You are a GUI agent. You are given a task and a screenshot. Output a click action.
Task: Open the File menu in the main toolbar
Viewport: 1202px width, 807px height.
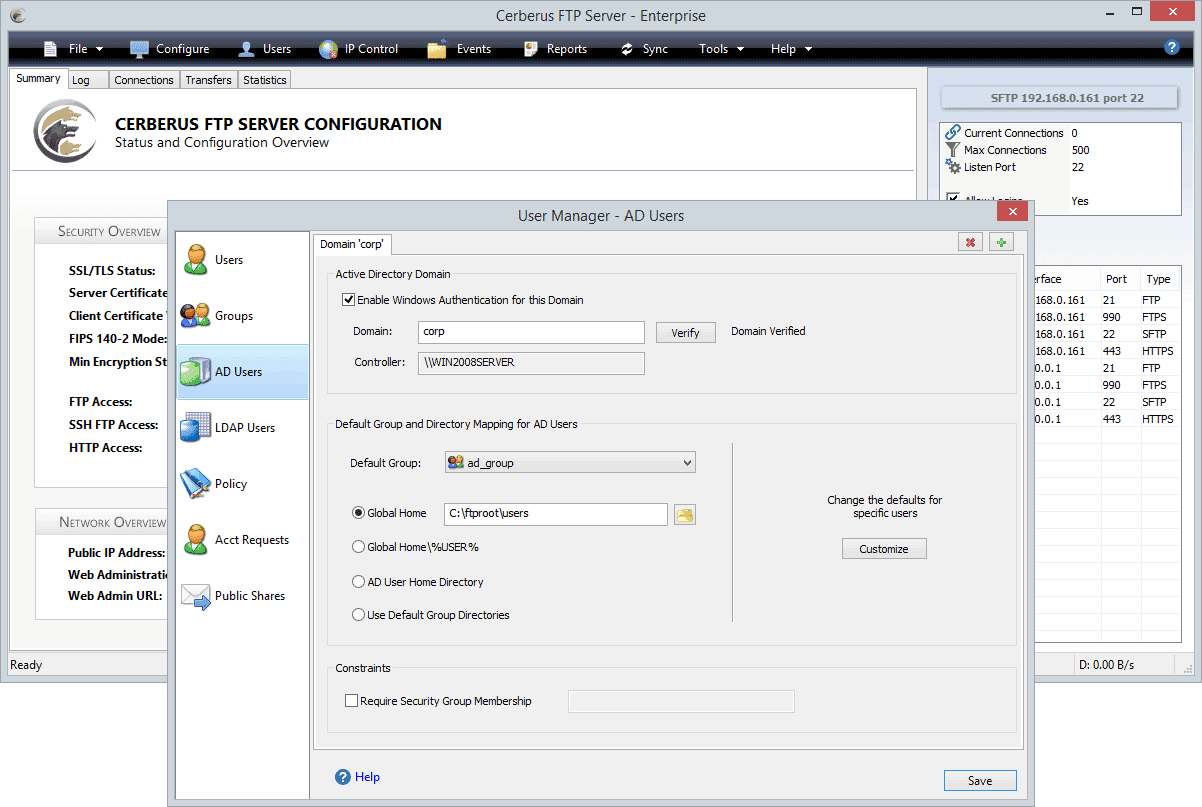[x=72, y=48]
